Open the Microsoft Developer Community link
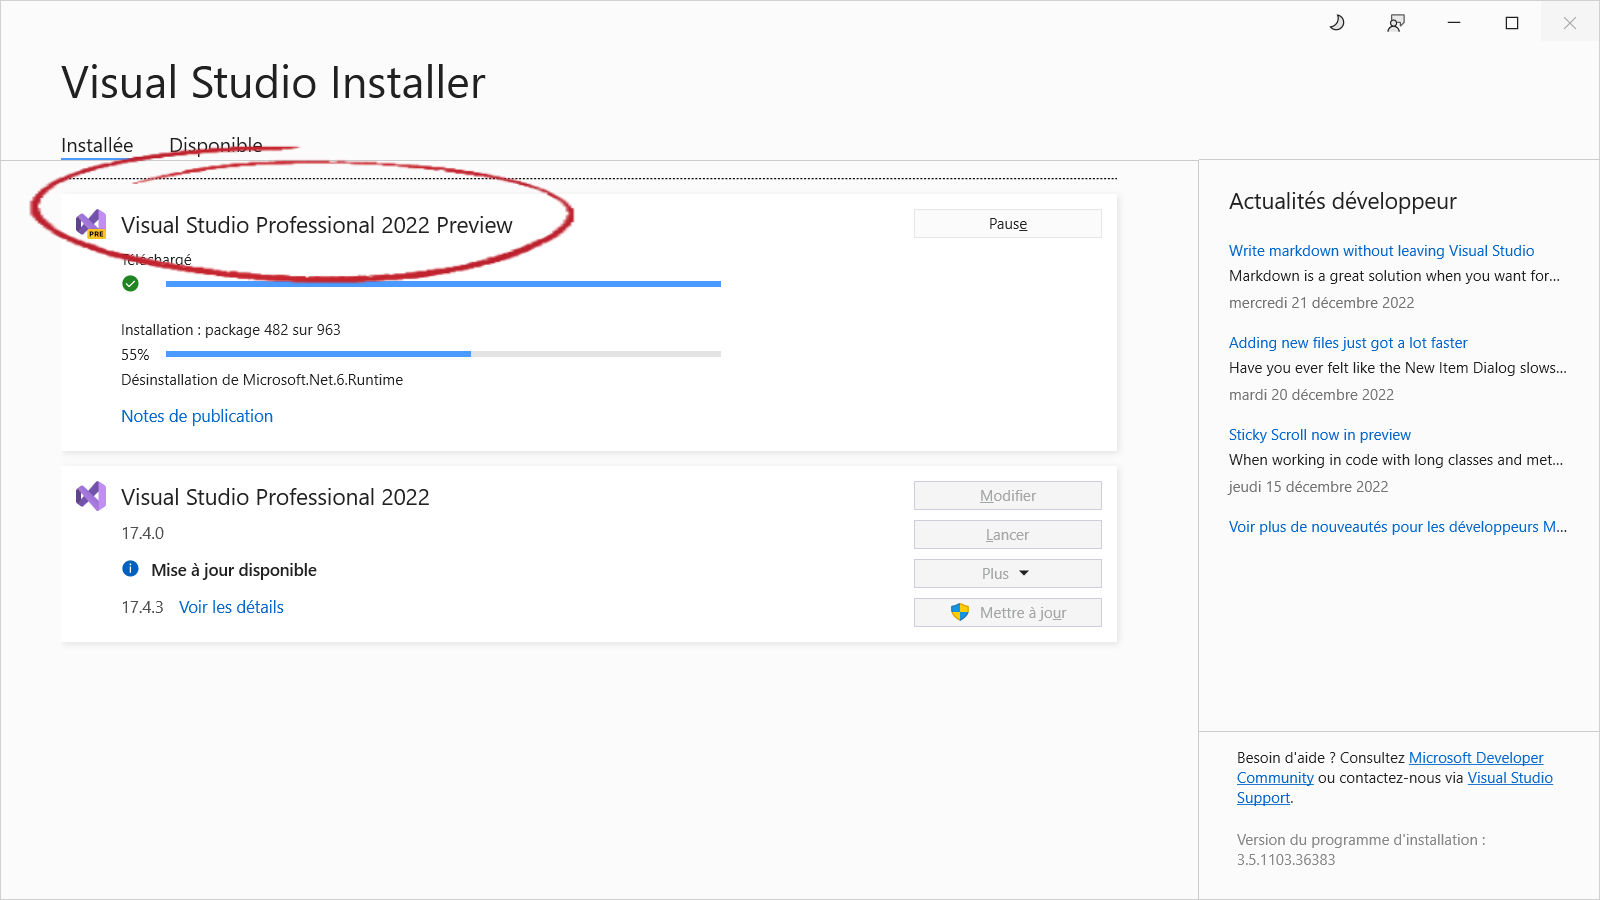This screenshot has height=900, width=1600. 1475,757
